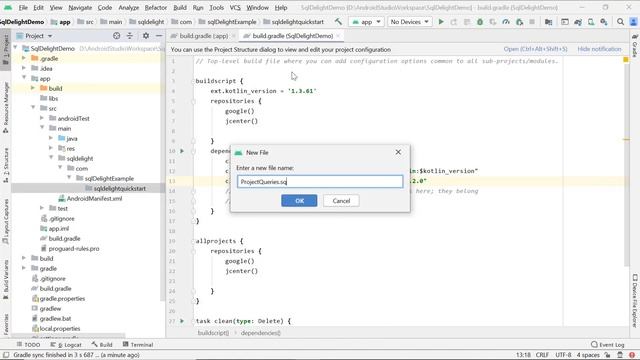
Task: Expand the test folder
Action: [42, 208]
